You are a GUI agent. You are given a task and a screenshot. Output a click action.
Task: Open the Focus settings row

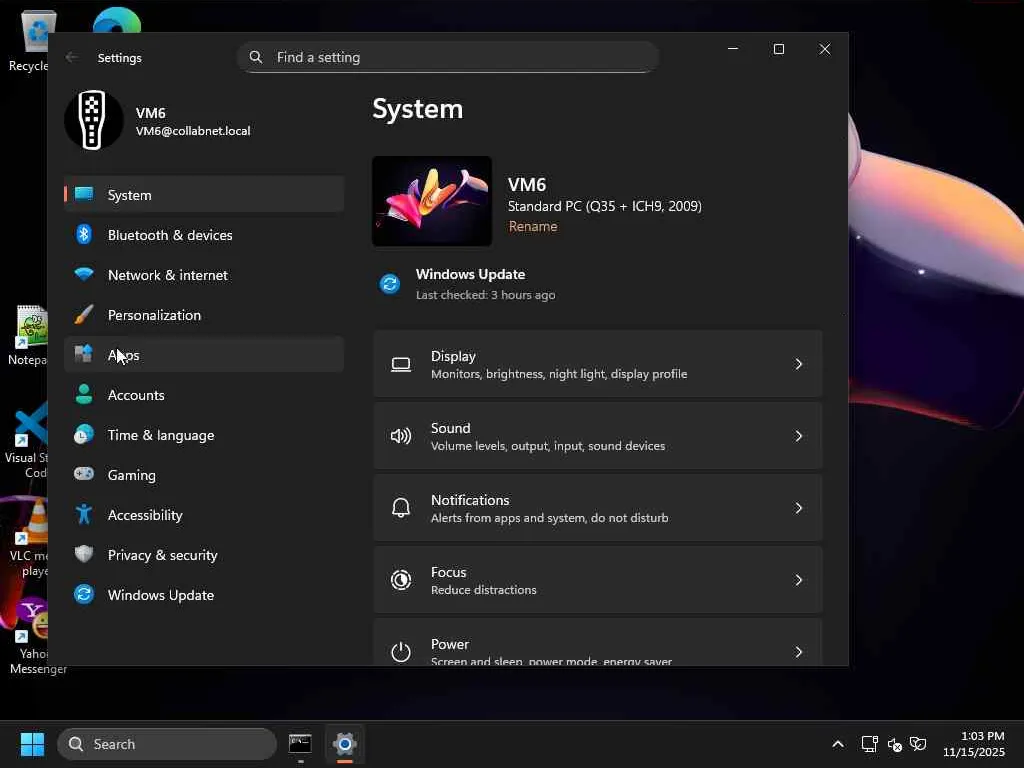(597, 580)
